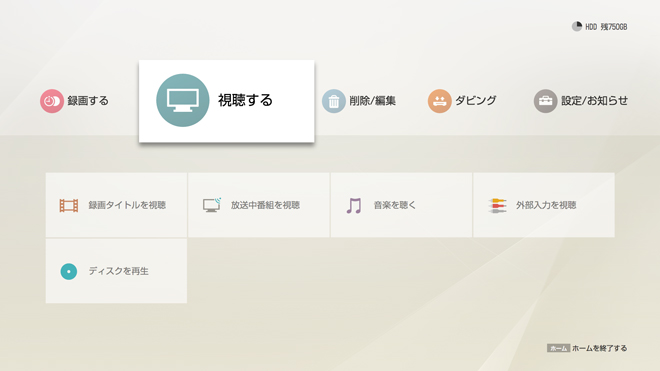The image size is (660, 371).
Task: Choose 外部入力を視聴 text
Action: click(x=546, y=206)
